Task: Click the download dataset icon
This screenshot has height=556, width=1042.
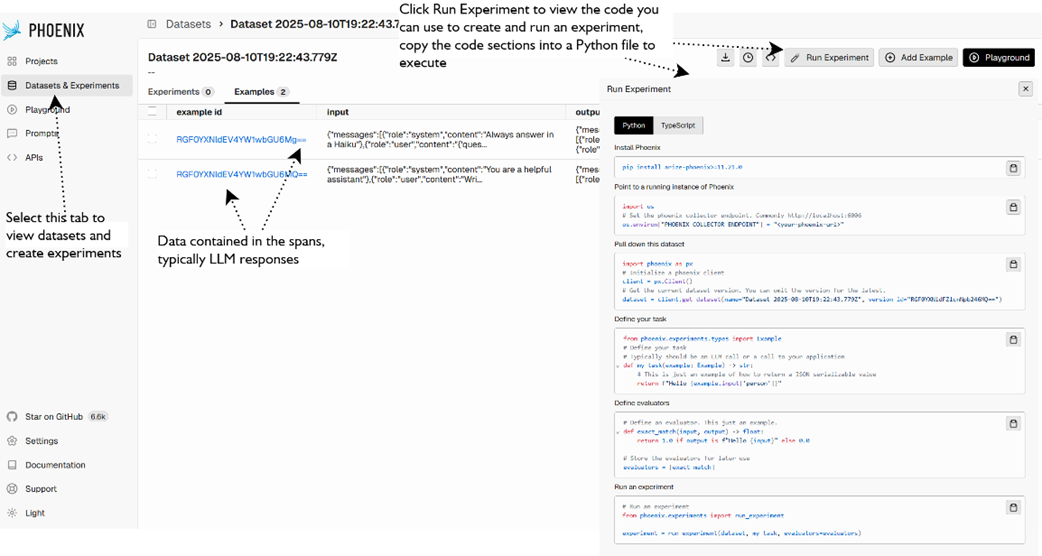Action: [726, 58]
